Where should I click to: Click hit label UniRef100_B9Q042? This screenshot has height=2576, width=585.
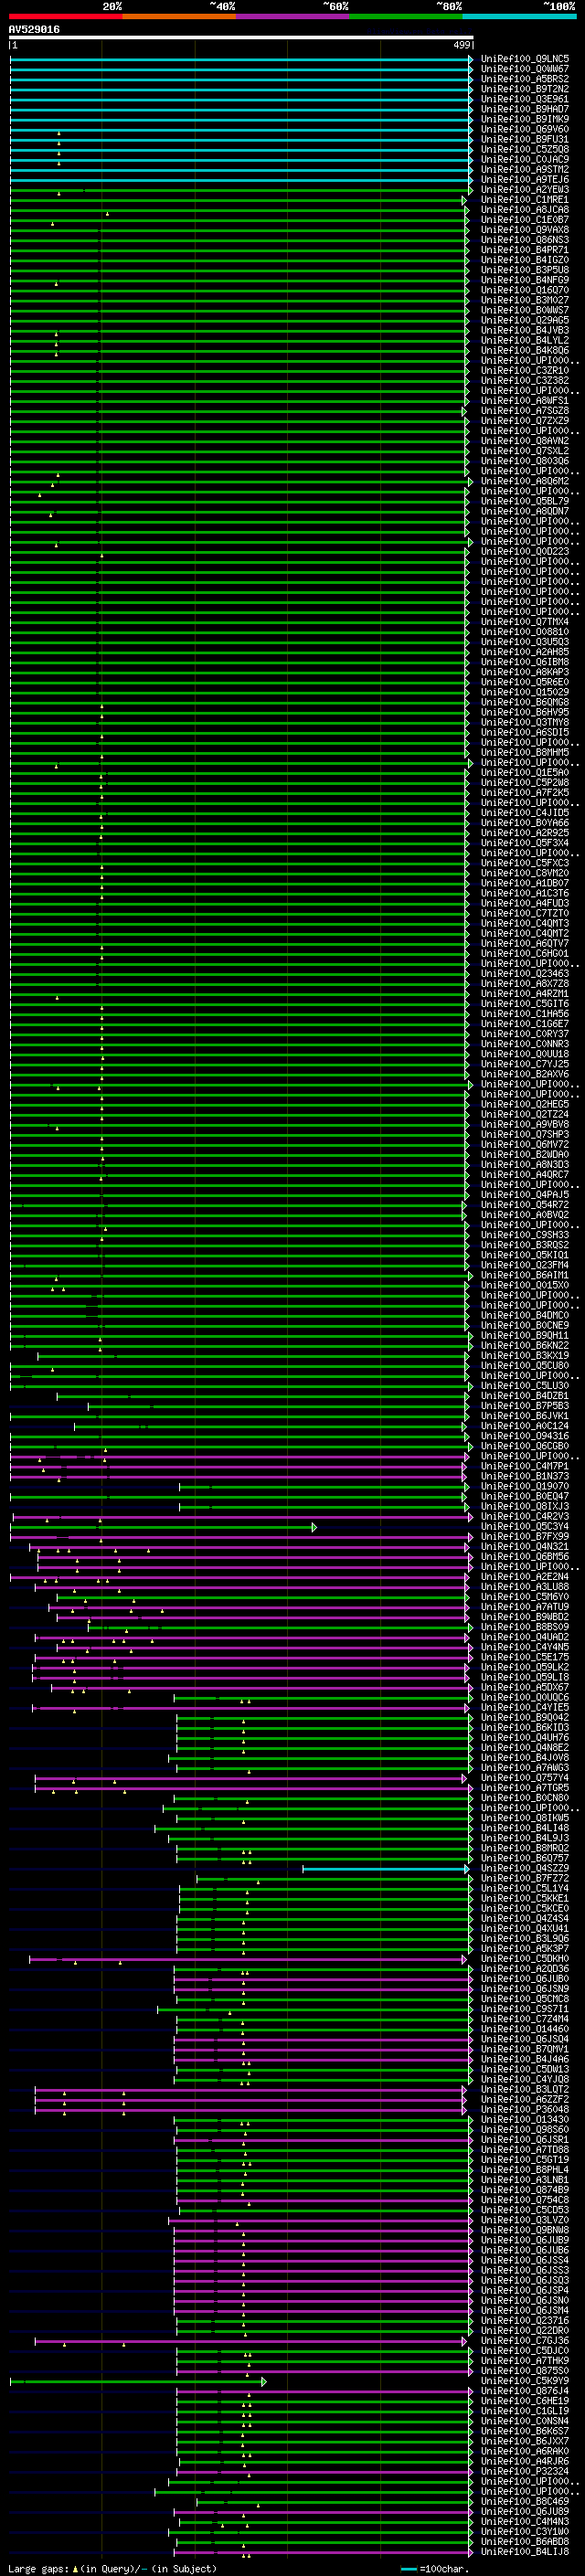(525, 1717)
